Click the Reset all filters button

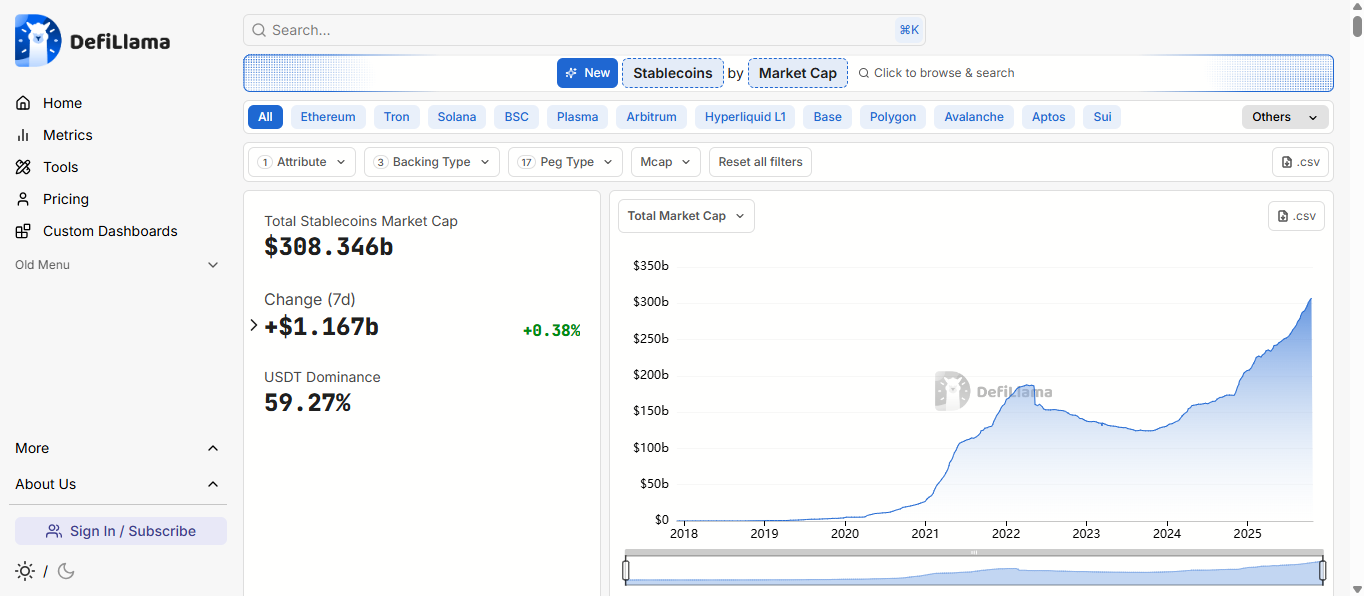(760, 162)
